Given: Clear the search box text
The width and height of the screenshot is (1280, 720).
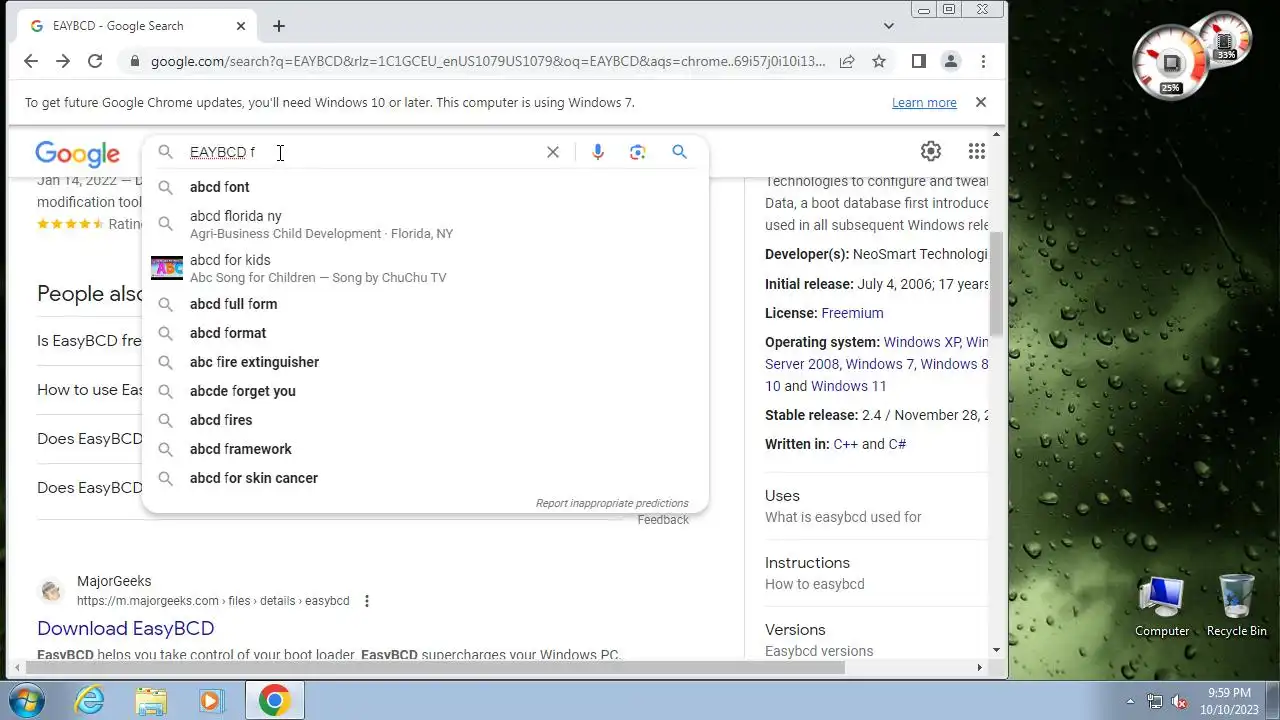Looking at the screenshot, I should pyautogui.click(x=553, y=152).
